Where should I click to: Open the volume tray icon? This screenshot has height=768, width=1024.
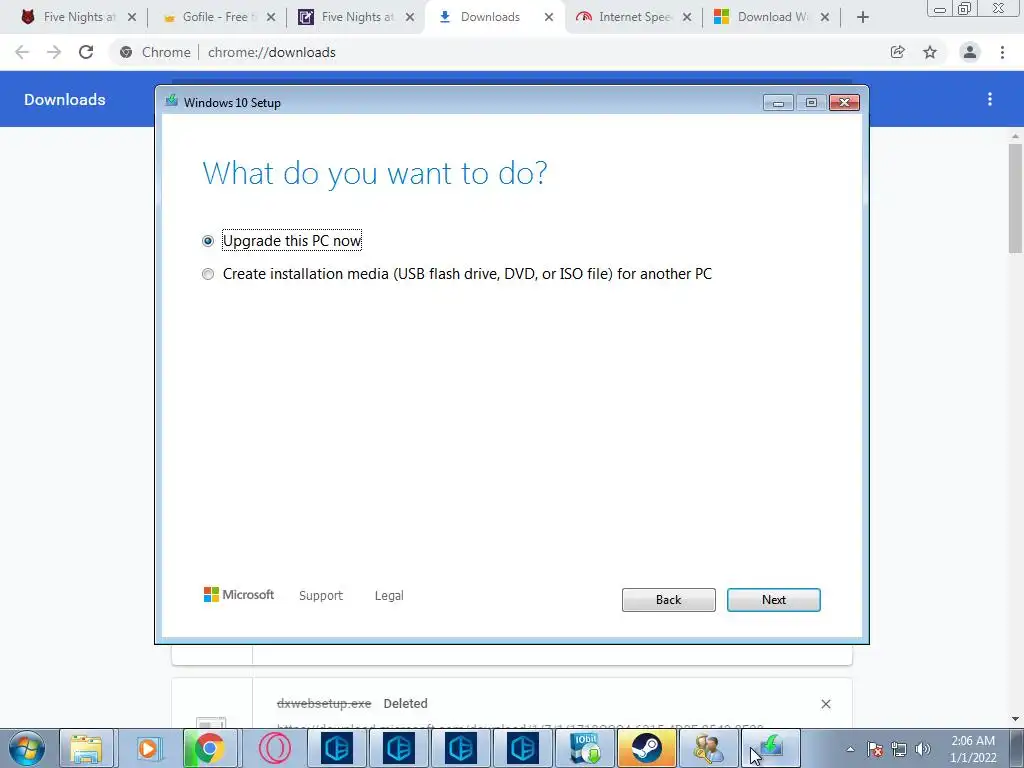tap(923, 749)
